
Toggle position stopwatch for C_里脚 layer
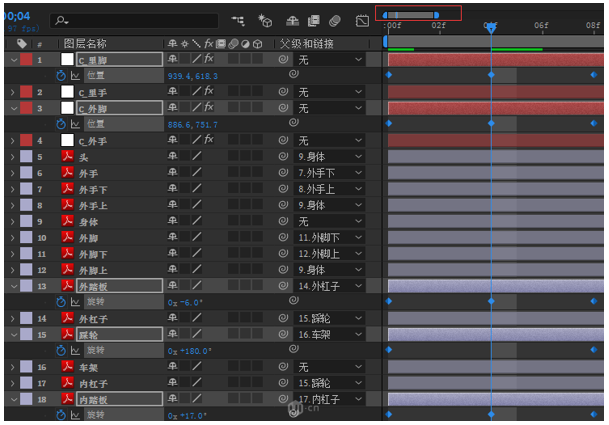61,76
